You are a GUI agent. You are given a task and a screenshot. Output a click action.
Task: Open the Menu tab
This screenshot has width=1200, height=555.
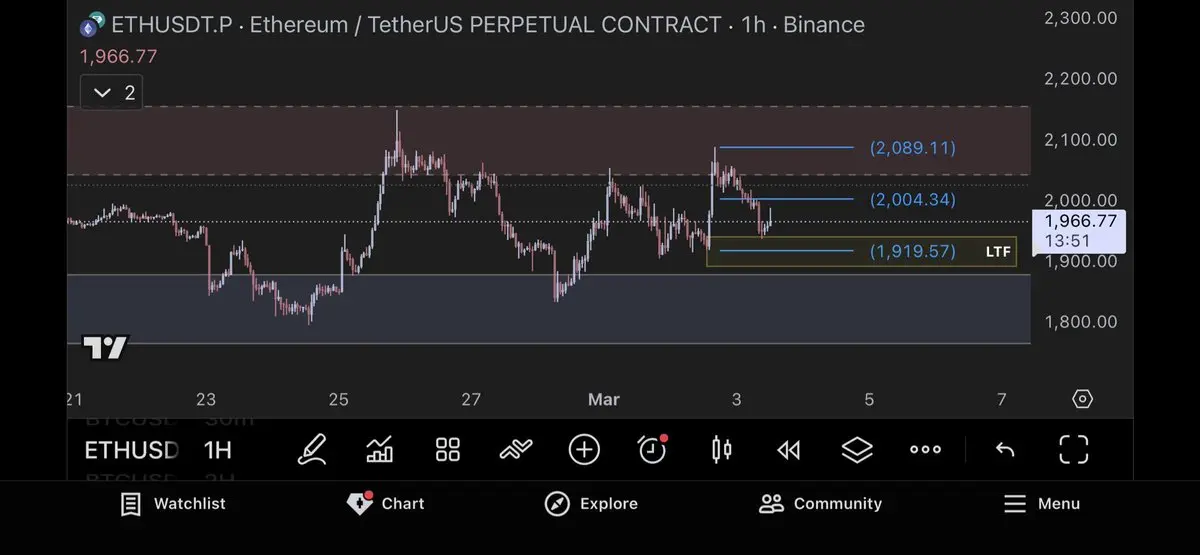(x=1041, y=504)
